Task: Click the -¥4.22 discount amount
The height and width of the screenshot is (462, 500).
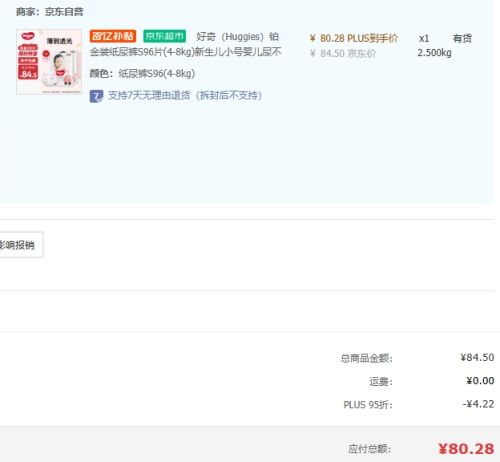Action: click(x=478, y=404)
